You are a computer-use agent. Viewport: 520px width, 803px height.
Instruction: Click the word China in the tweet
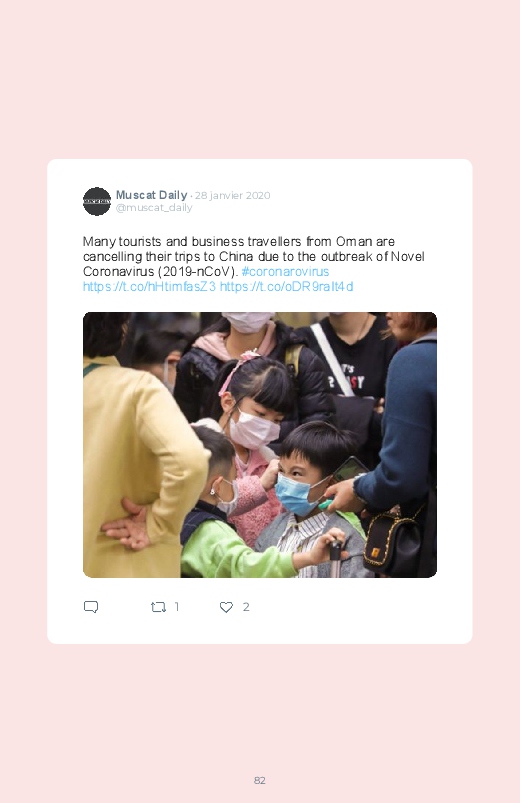coord(236,256)
